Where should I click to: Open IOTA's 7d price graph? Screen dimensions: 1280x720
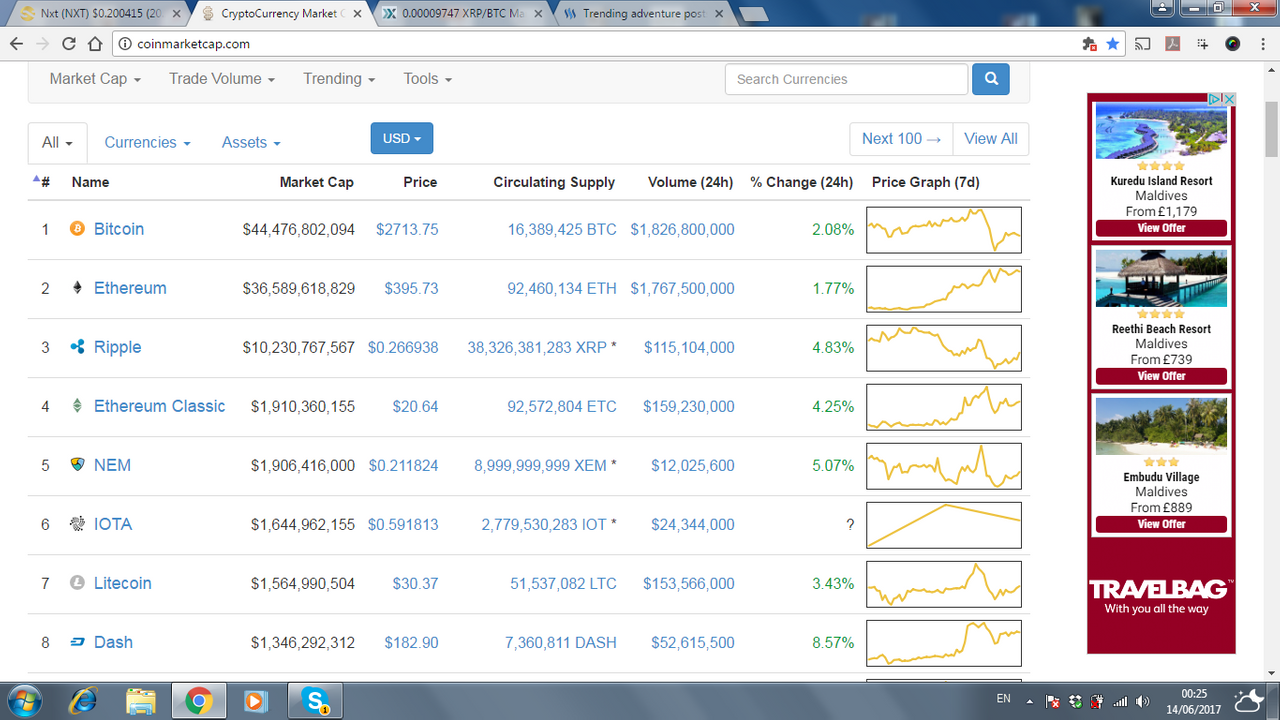point(944,524)
